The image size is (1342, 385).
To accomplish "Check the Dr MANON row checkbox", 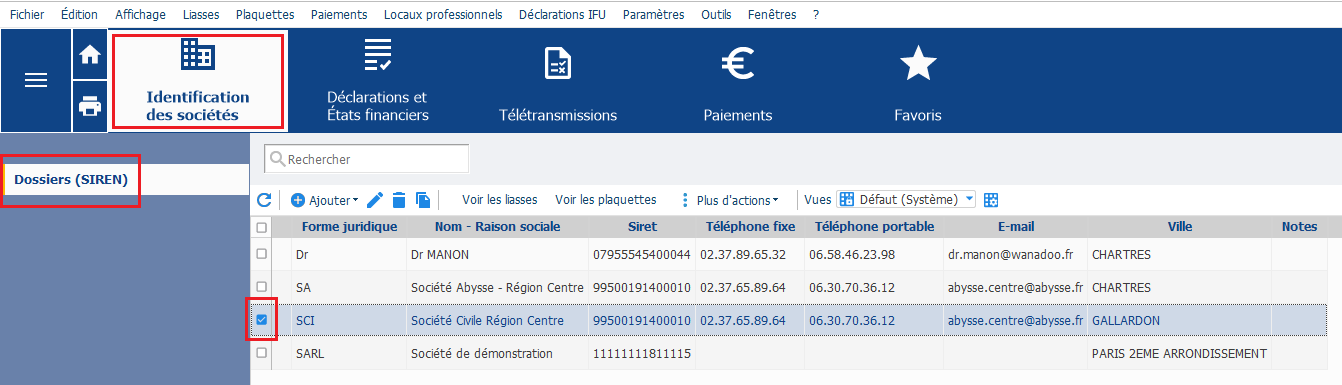I will [x=262, y=254].
